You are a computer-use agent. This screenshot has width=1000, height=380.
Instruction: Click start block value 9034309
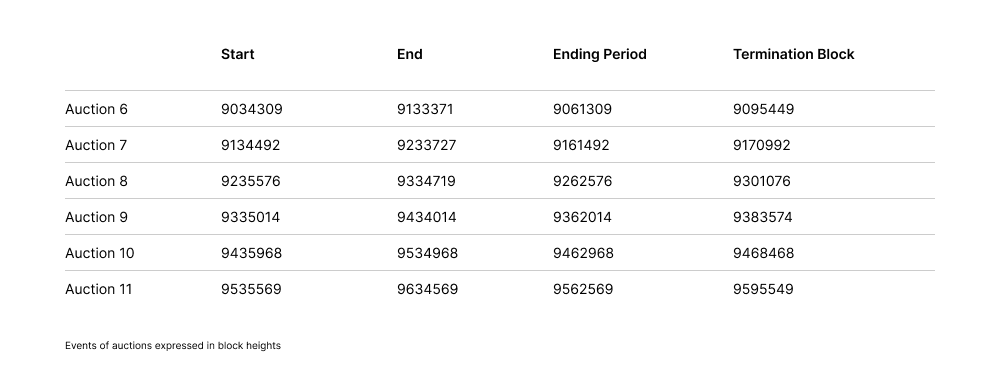pyautogui.click(x=251, y=109)
